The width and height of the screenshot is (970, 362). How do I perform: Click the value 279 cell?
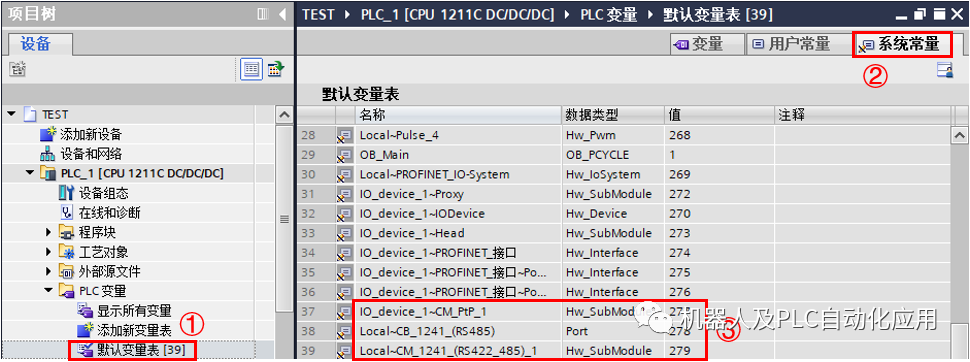[719, 351]
